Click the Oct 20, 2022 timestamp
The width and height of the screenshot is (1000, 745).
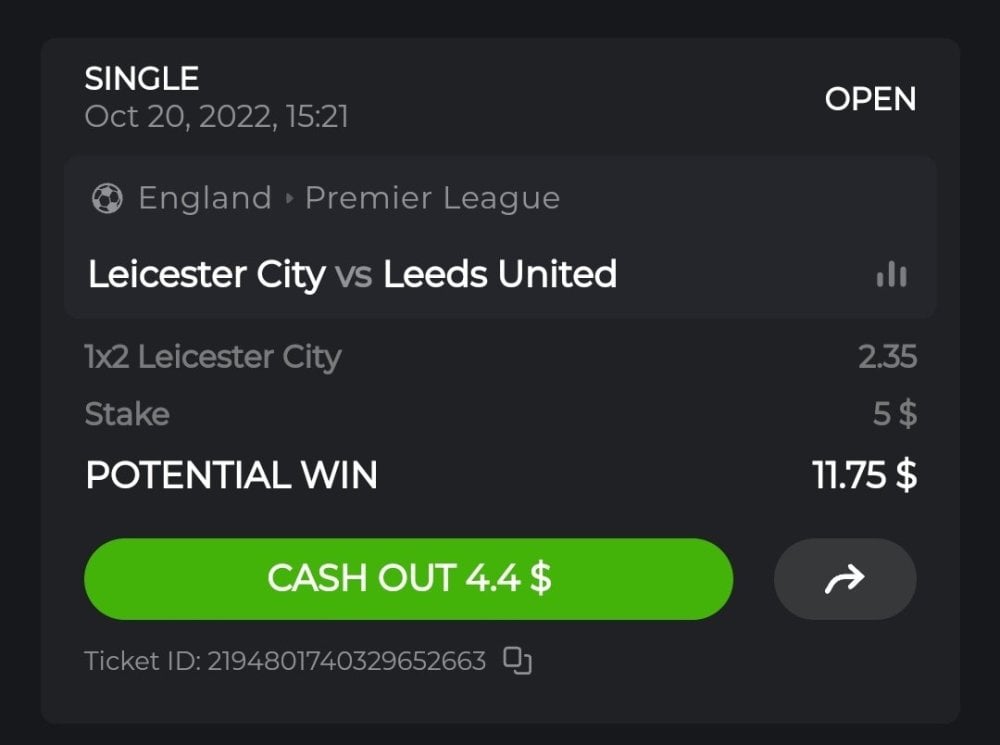(217, 117)
